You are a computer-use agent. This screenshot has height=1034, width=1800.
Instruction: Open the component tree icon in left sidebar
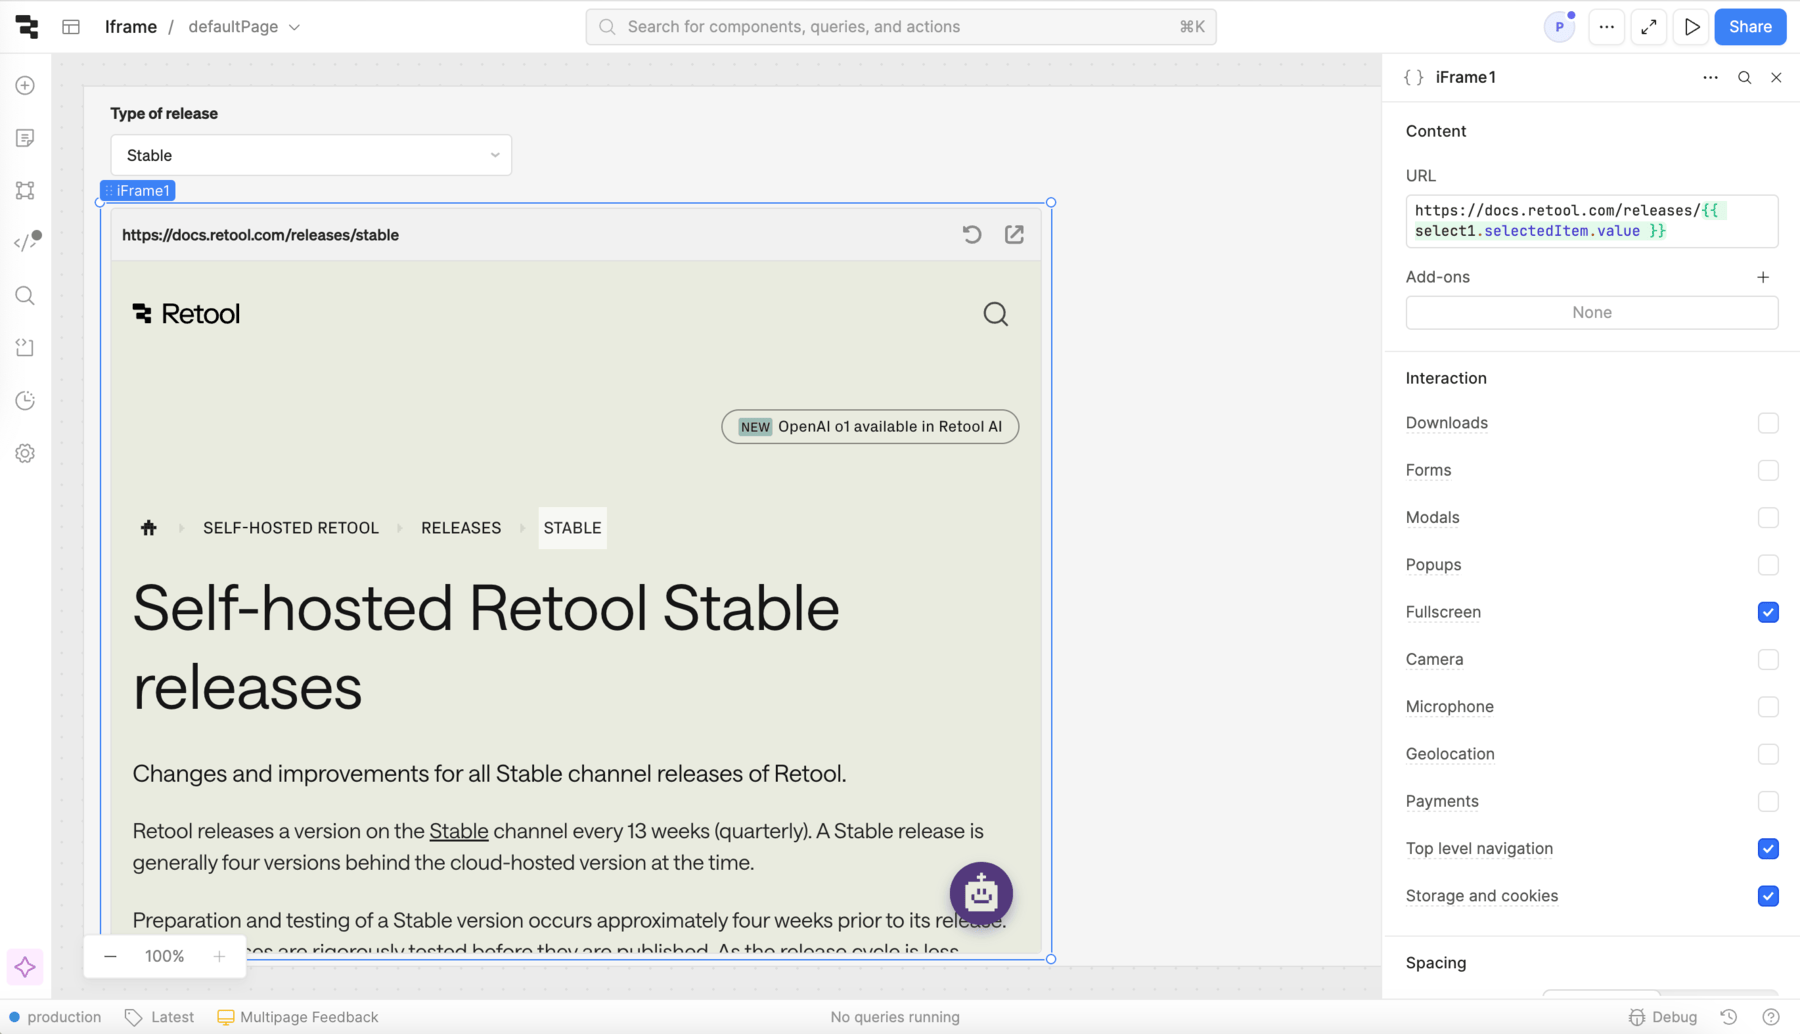[x=26, y=190]
